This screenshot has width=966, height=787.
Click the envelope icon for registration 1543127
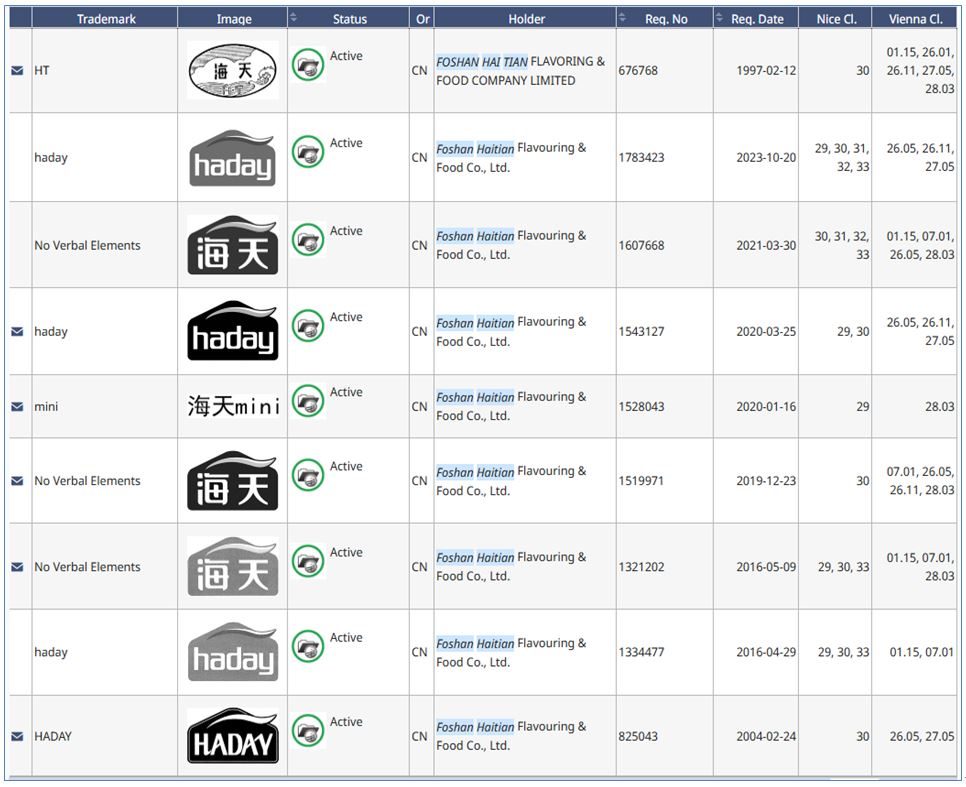[17, 332]
